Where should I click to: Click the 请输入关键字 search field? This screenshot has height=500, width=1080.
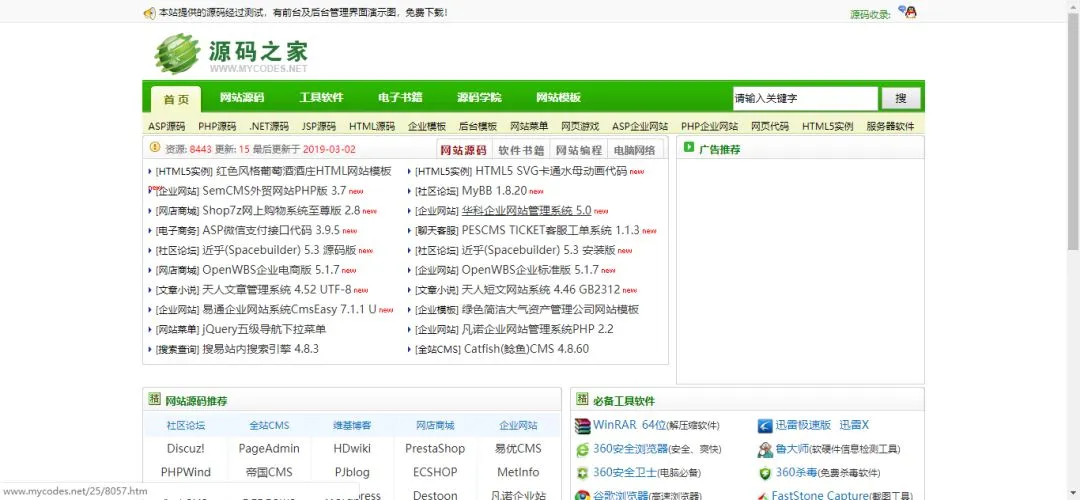[805, 98]
